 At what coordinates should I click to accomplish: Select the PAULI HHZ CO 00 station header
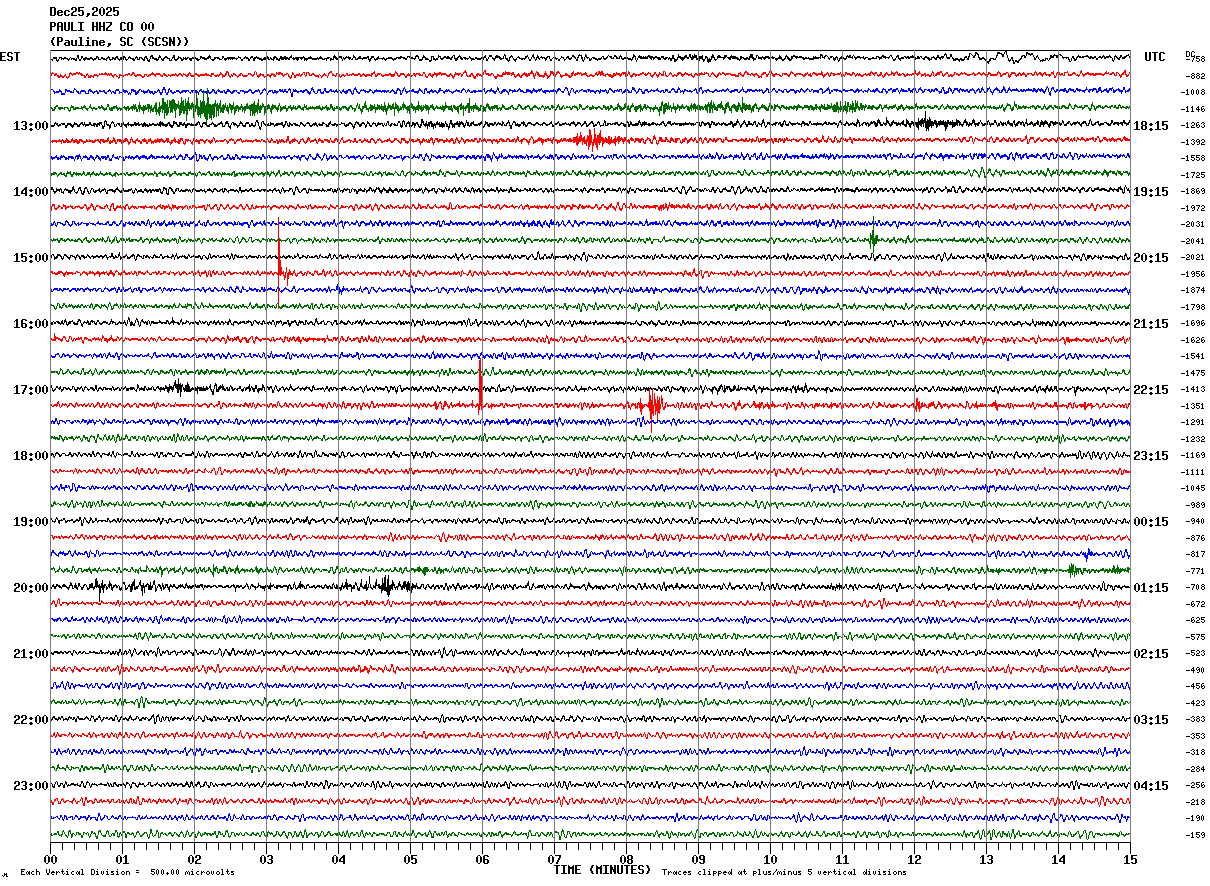[101, 27]
